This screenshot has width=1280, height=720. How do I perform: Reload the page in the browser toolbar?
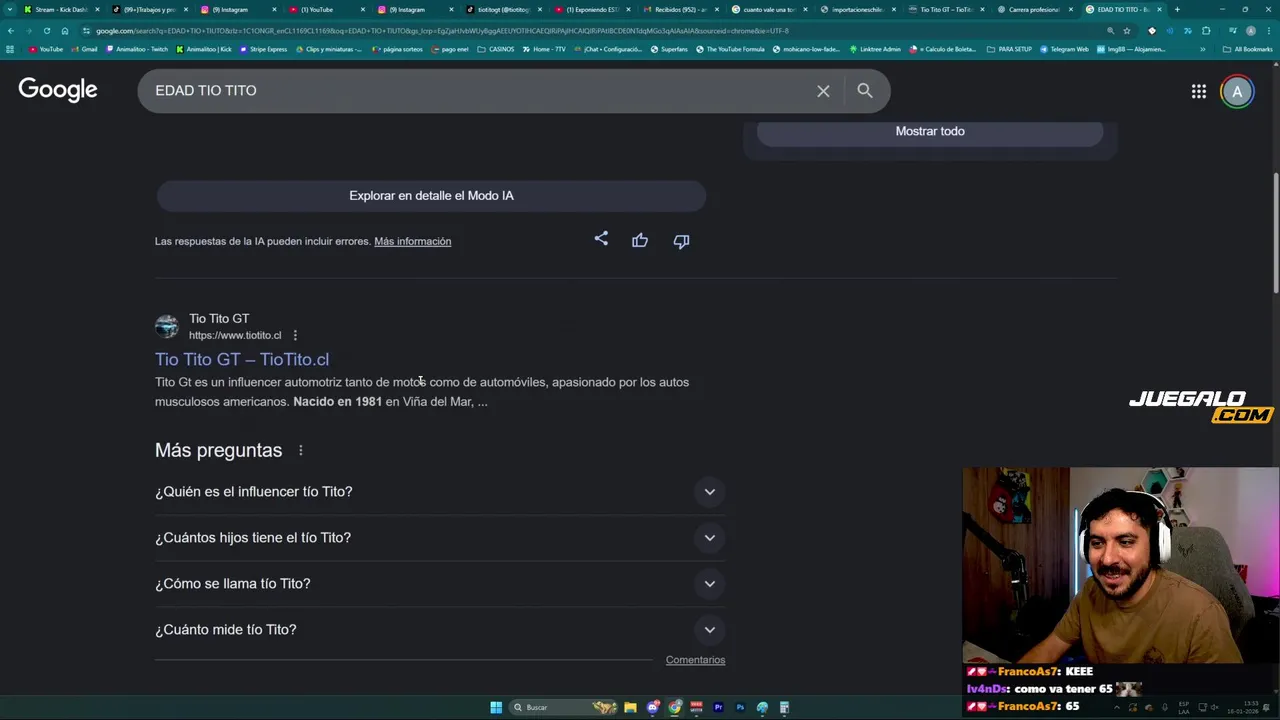[47, 31]
